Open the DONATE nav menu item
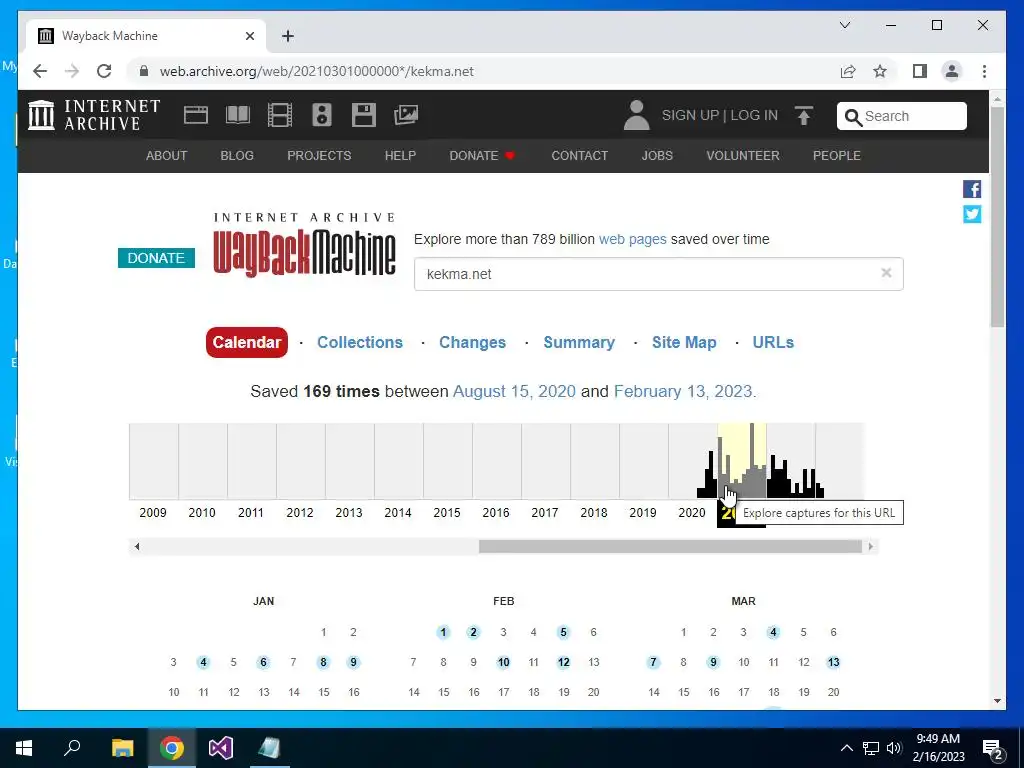This screenshot has width=1024, height=768. click(482, 155)
